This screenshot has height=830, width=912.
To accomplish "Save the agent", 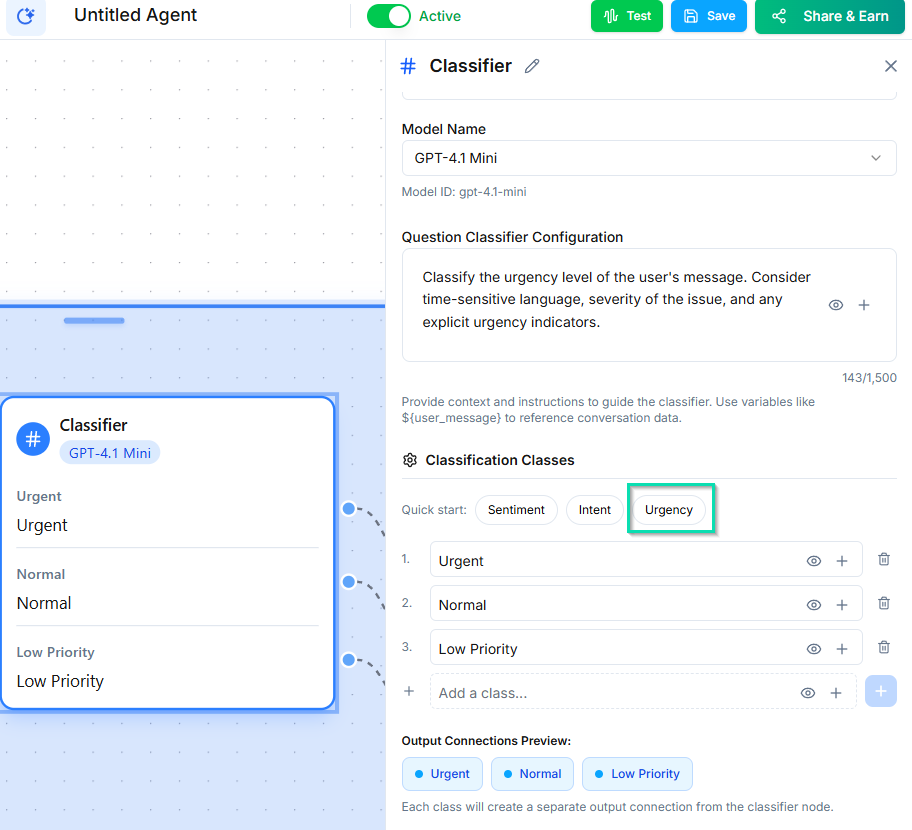I will 709,16.
